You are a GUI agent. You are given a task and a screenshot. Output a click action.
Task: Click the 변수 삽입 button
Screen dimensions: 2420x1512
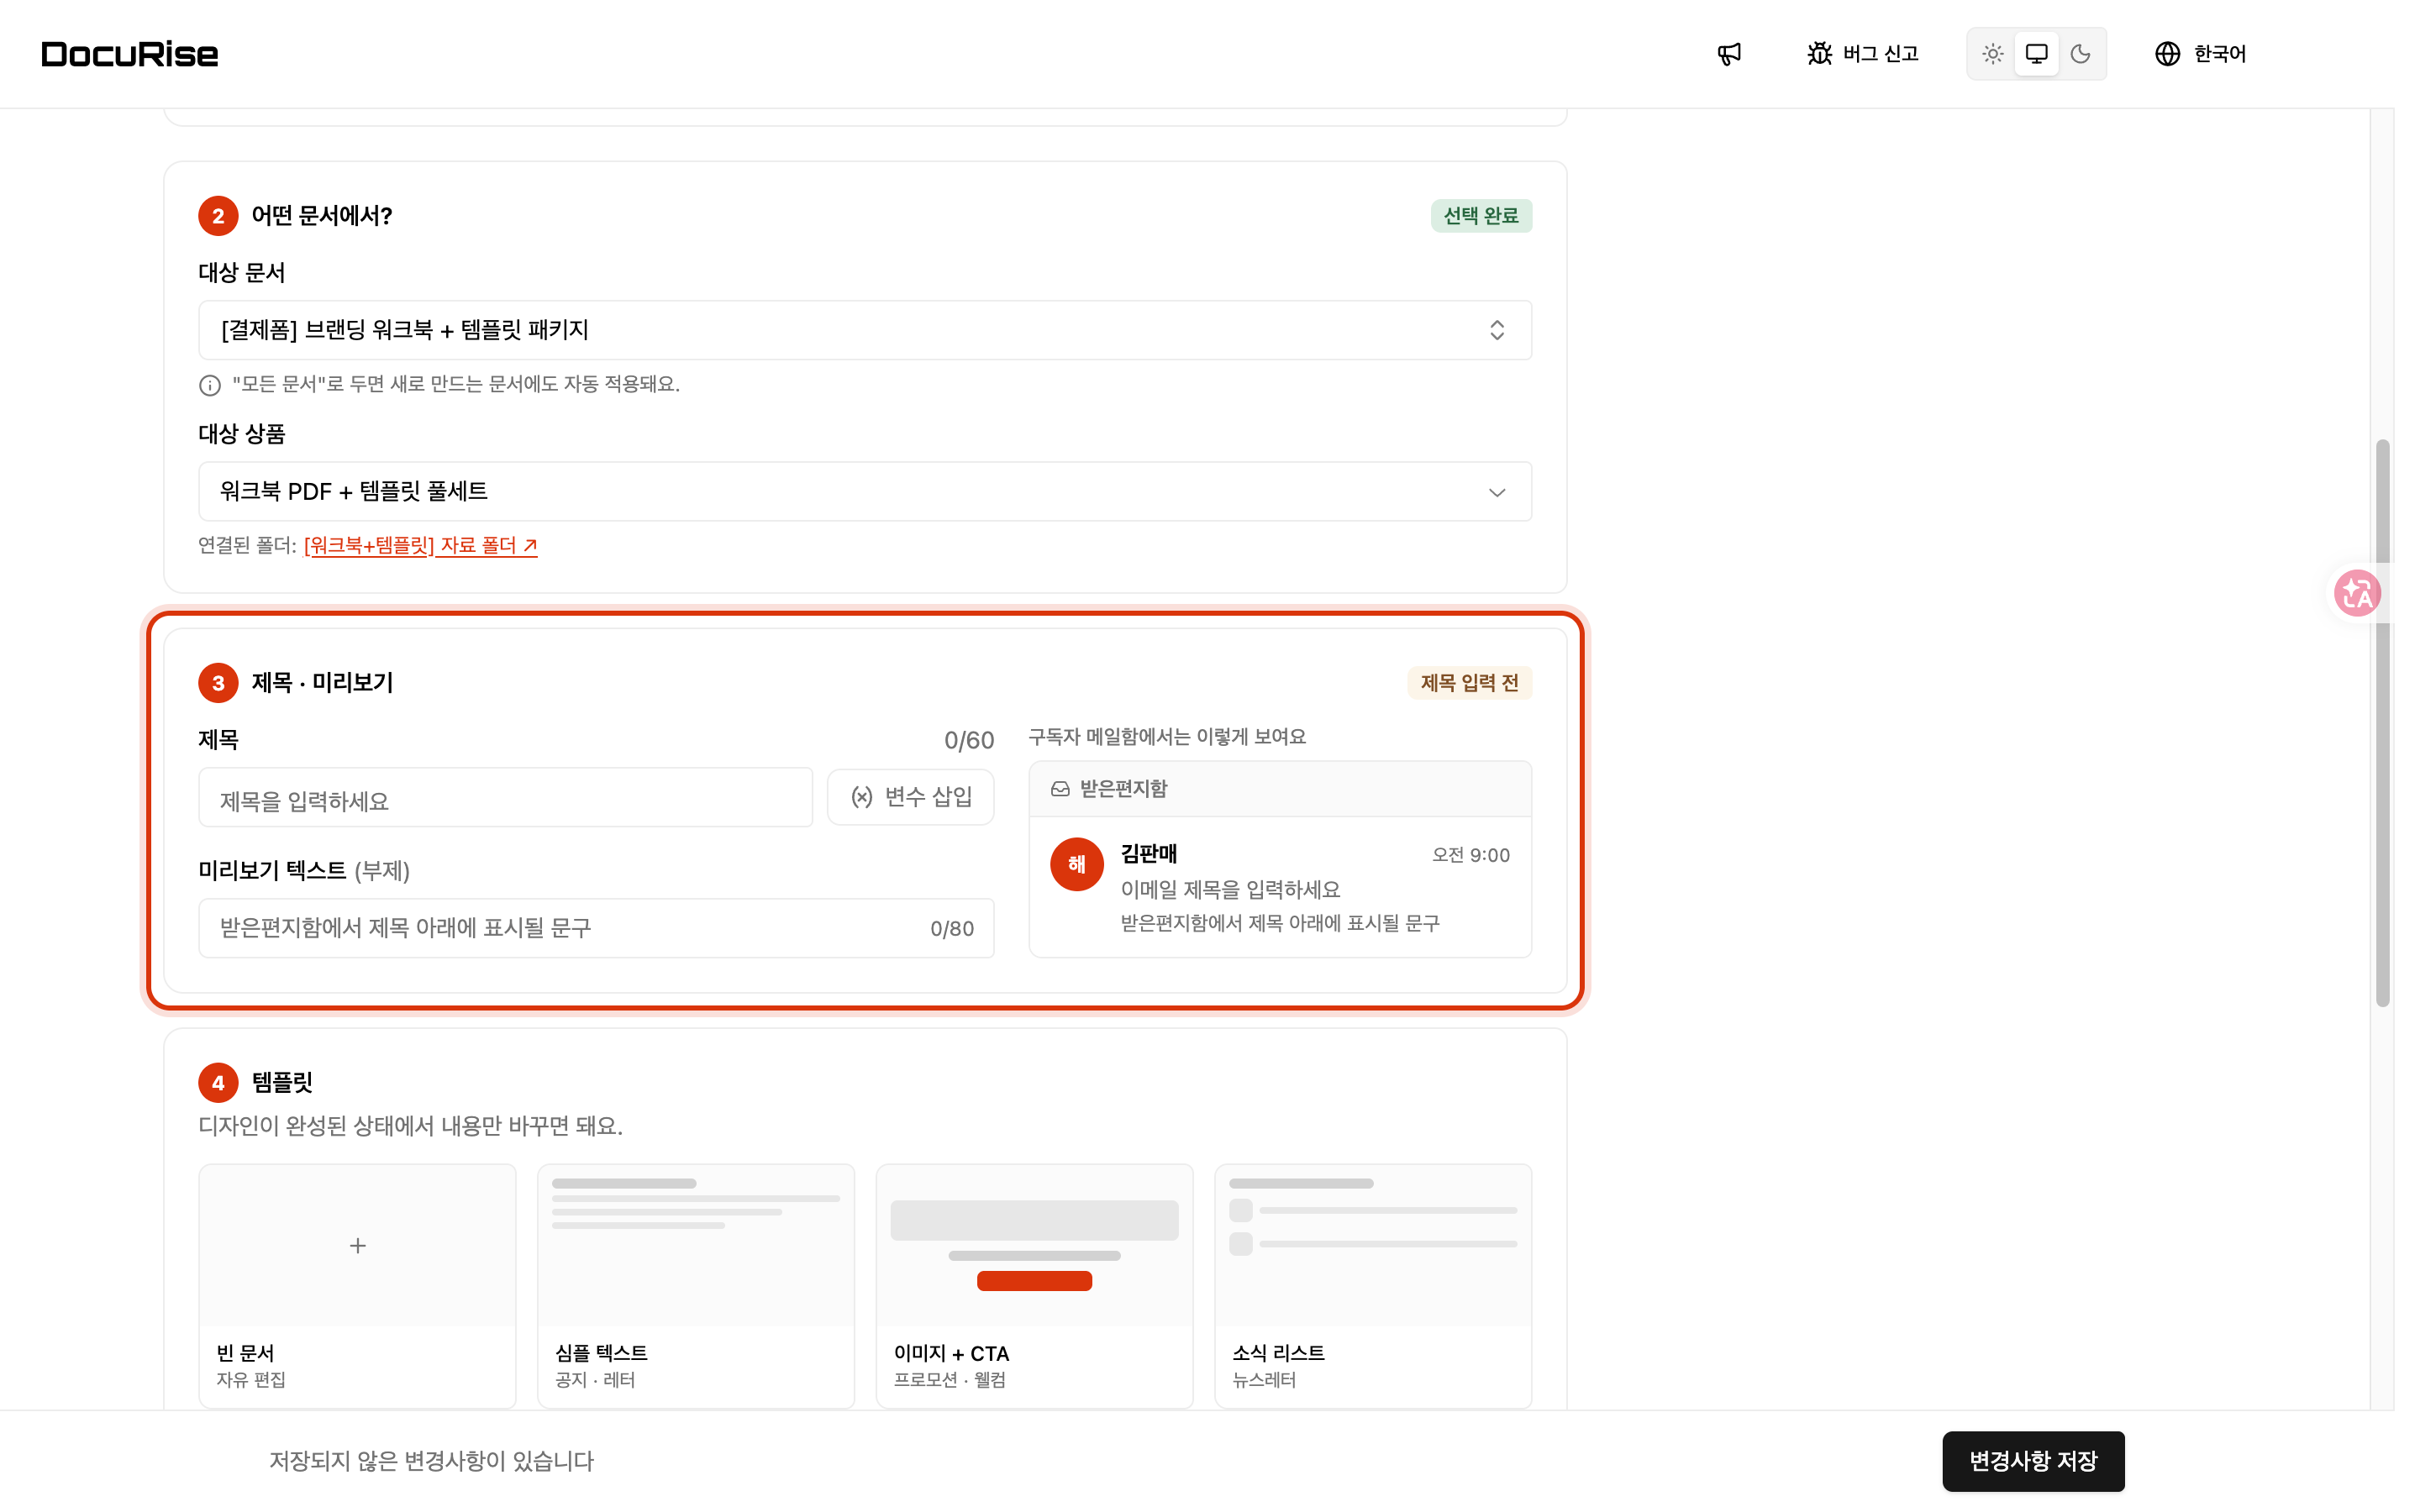click(910, 797)
